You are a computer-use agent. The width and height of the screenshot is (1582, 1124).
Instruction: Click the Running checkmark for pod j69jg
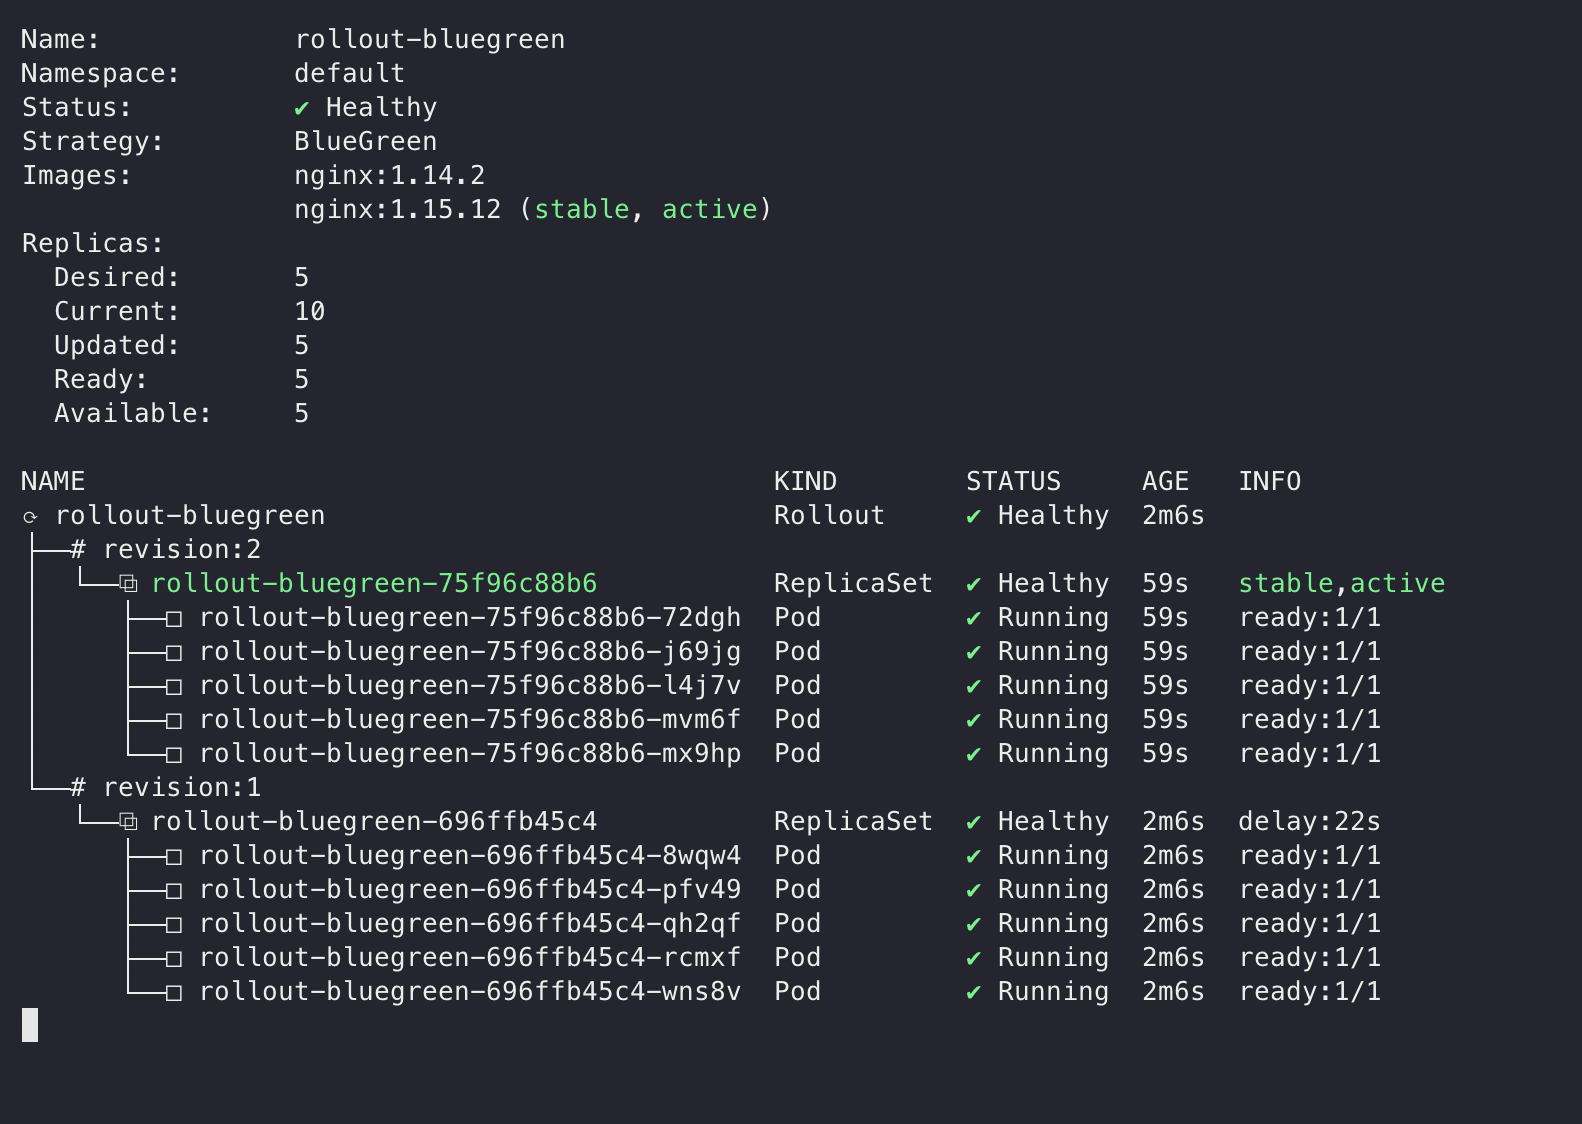click(974, 652)
